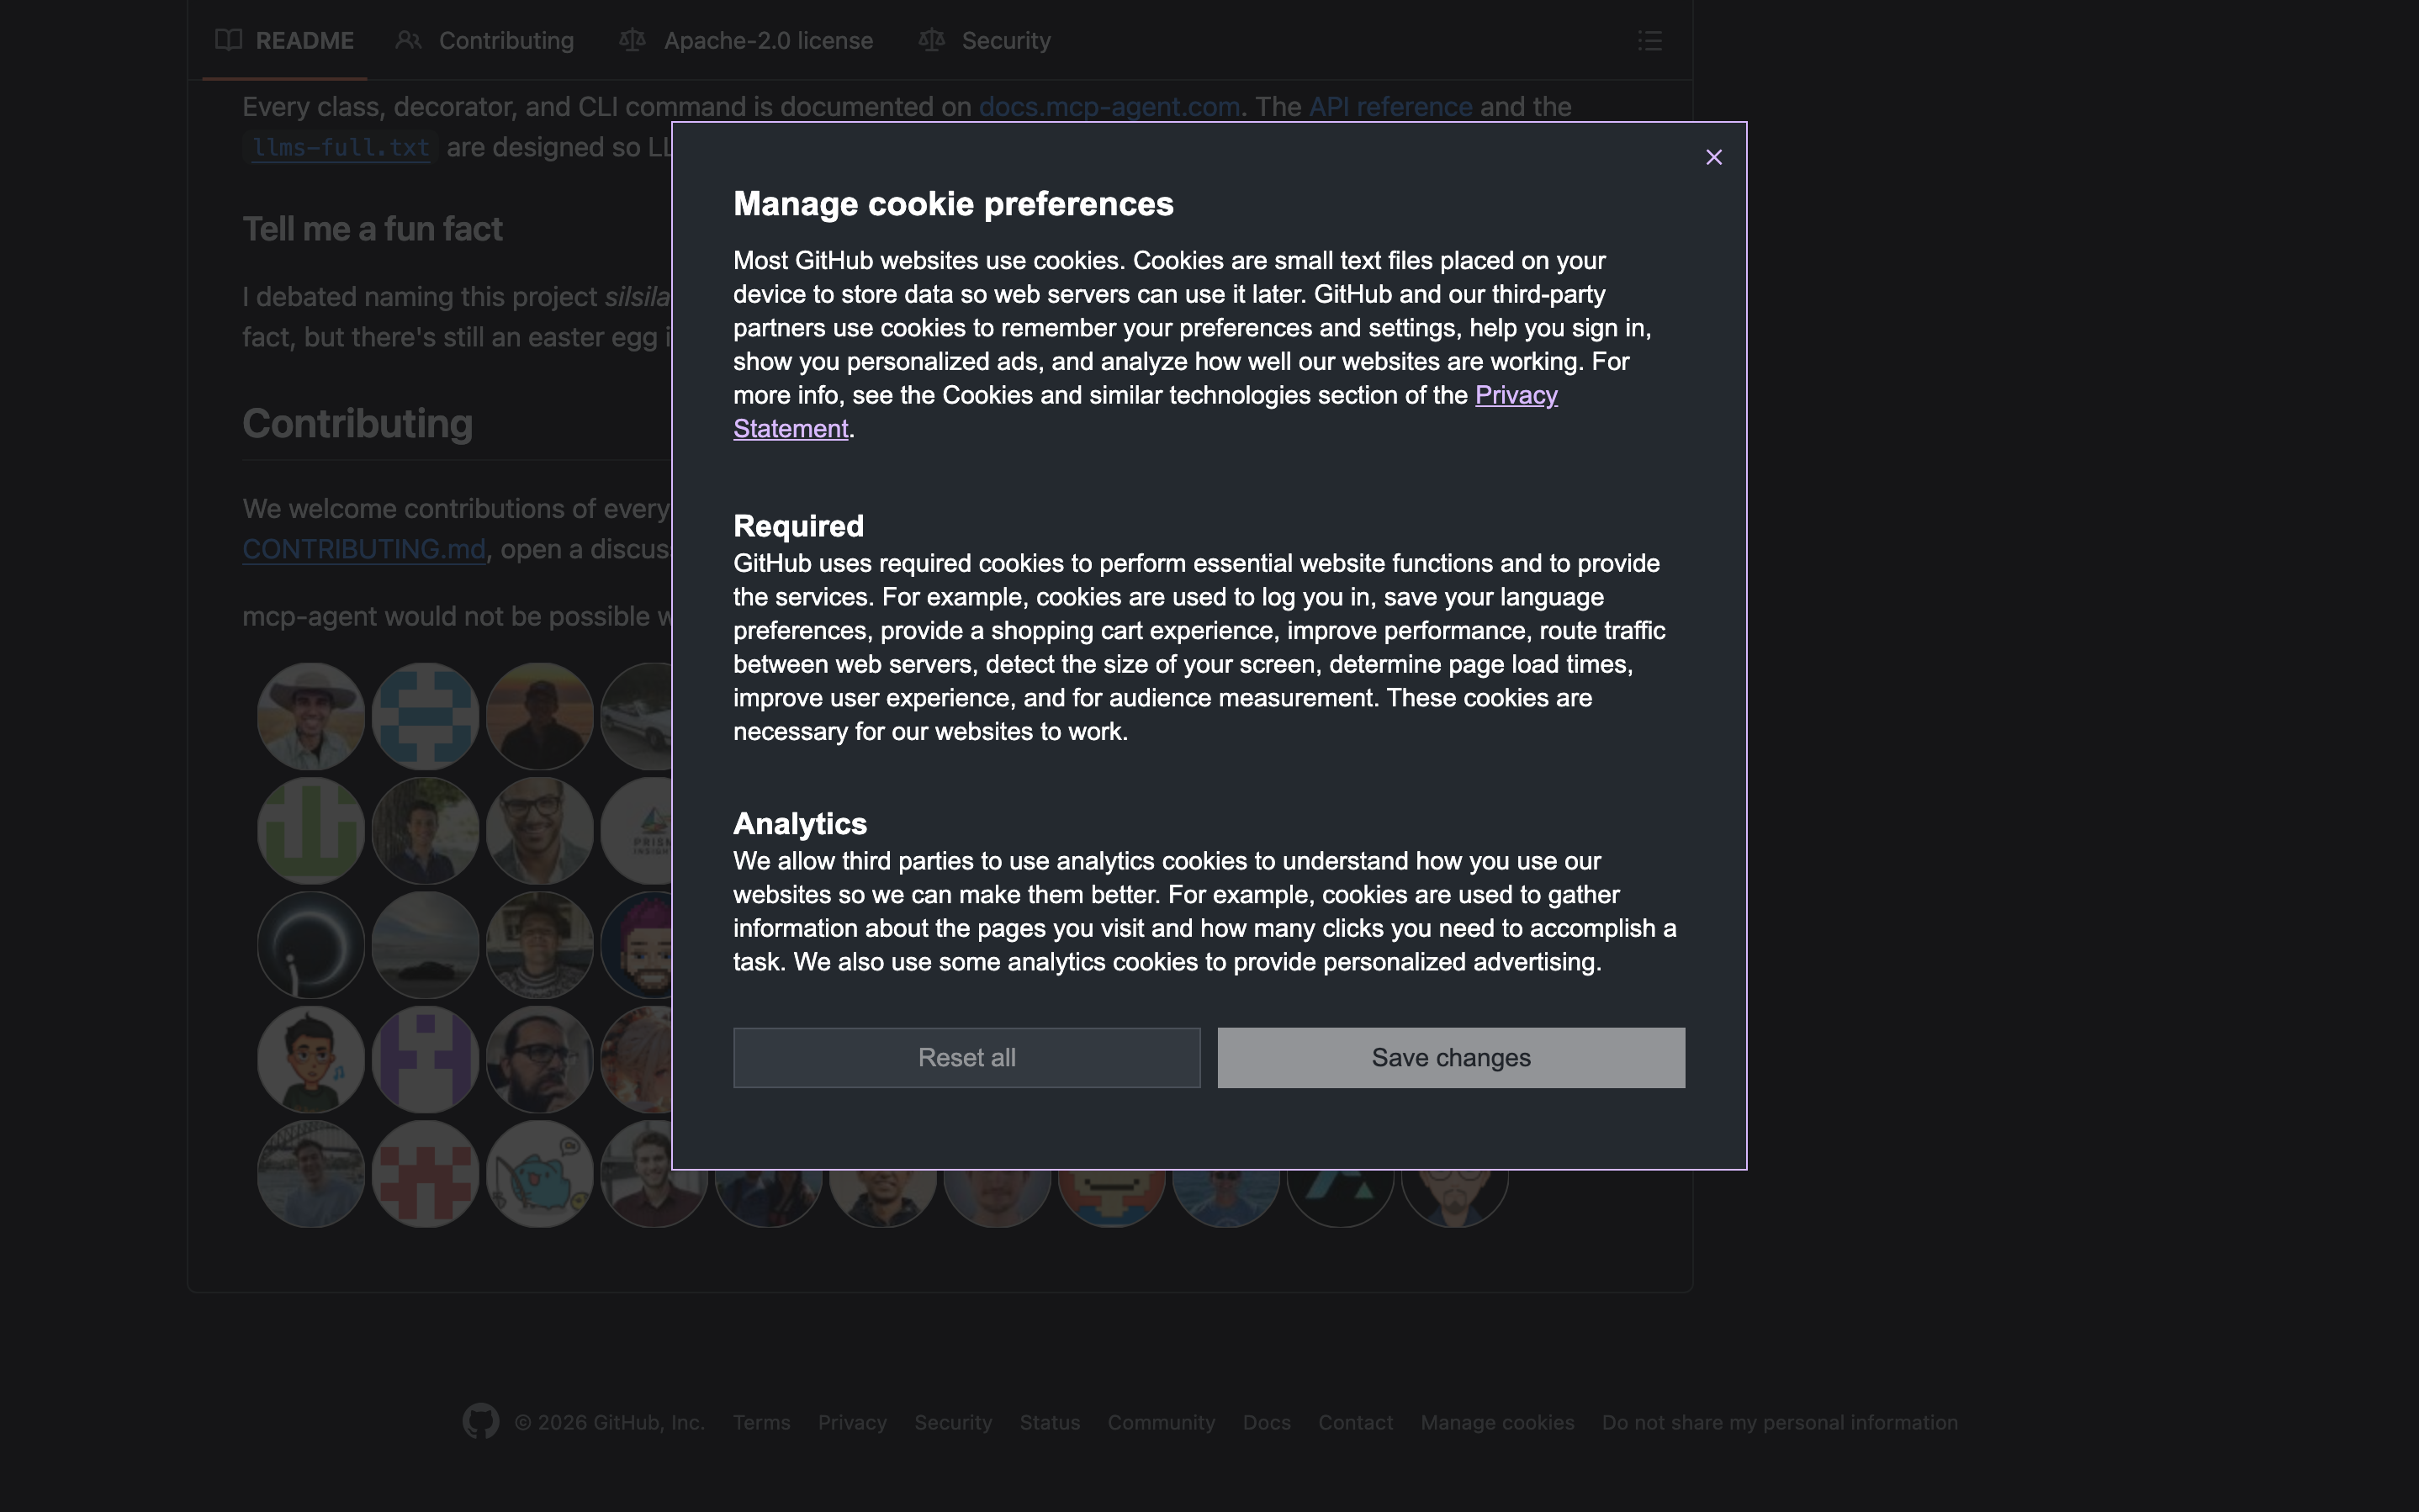The width and height of the screenshot is (2419, 1512).
Task: Click the cowboy hat contributor avatar
Action: coord(311,716)
